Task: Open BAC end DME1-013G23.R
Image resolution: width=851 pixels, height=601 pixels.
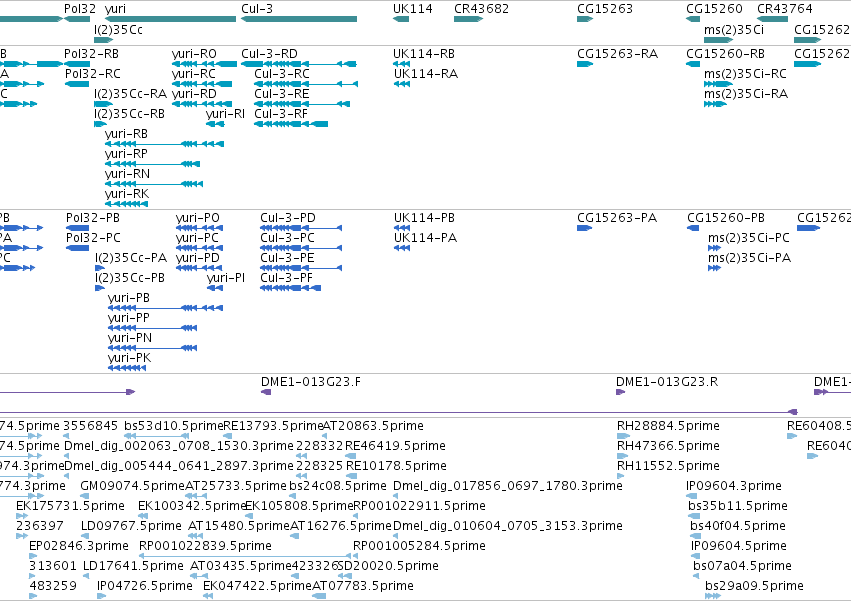Action: coord(667,382)
